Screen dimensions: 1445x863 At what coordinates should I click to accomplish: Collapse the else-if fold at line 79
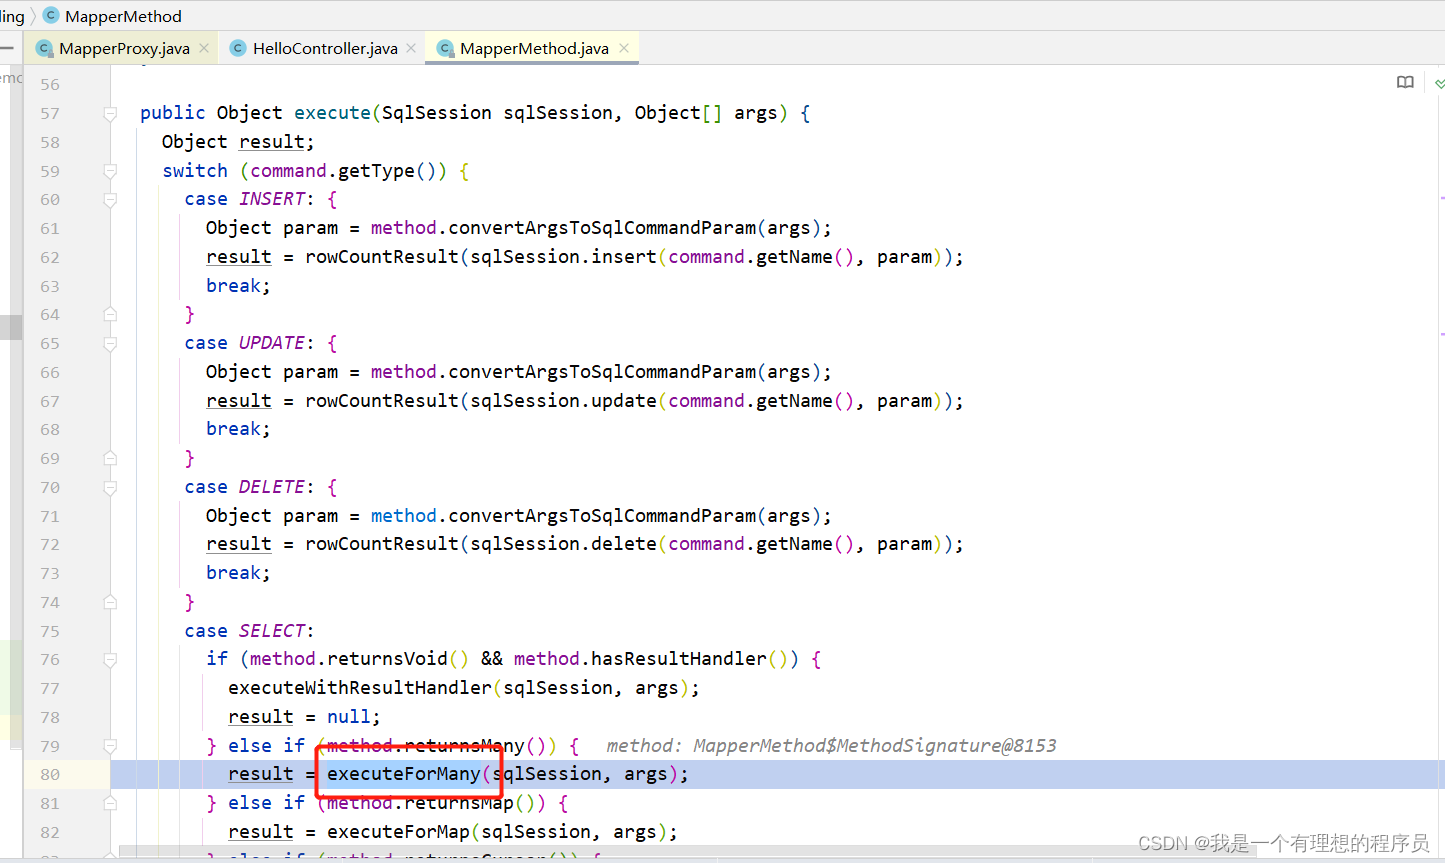pos(110,747)
